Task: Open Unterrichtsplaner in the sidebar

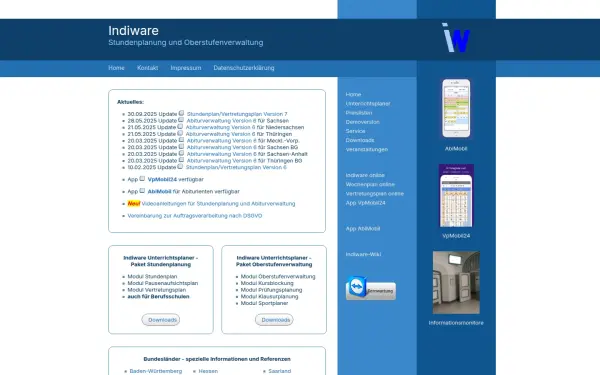Action: click(x=368, y=103)
